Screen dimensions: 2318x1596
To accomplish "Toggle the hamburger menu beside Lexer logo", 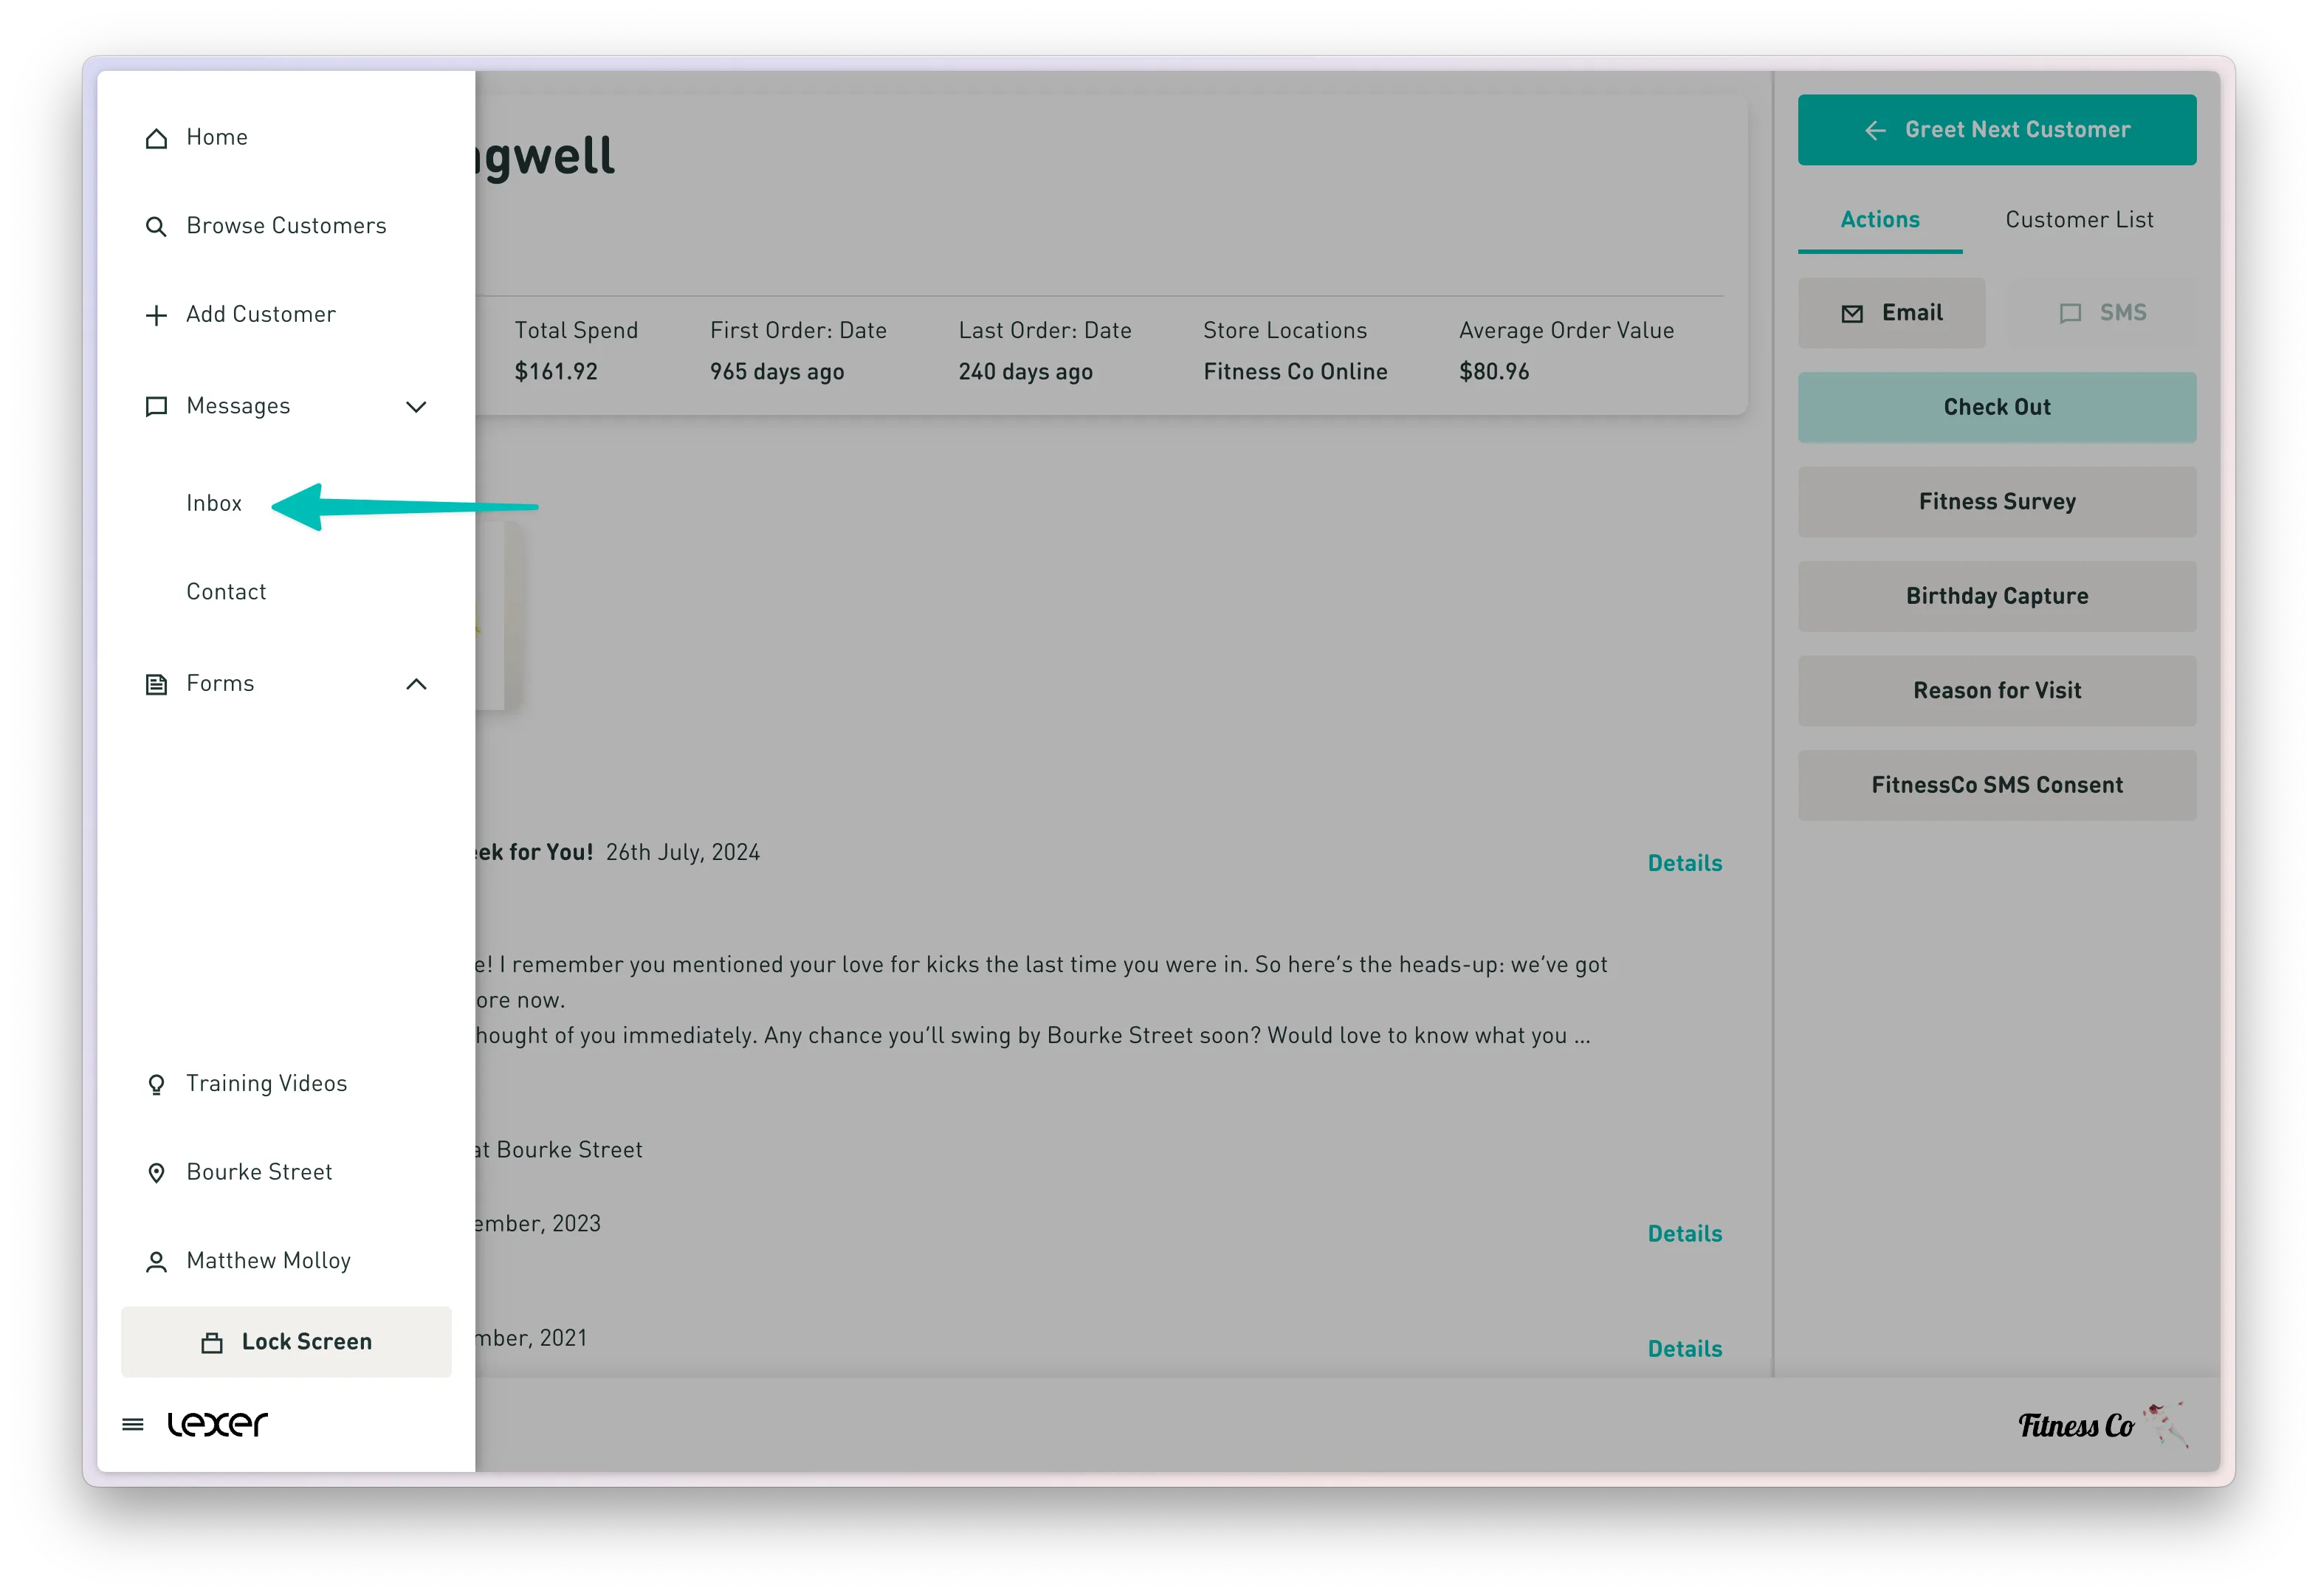I will pos(133,1424).
